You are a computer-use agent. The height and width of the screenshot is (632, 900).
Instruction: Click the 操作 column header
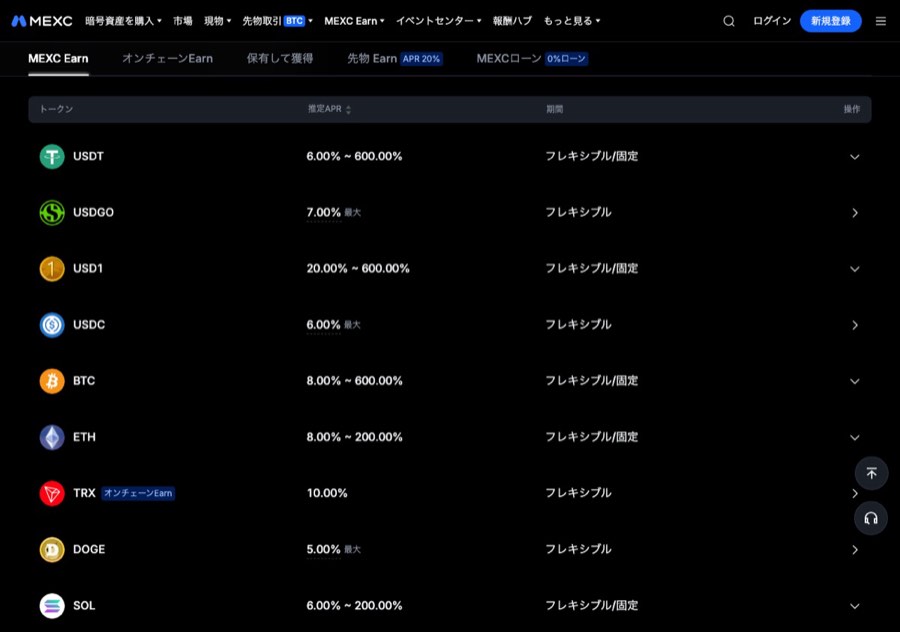coord(852,109)
